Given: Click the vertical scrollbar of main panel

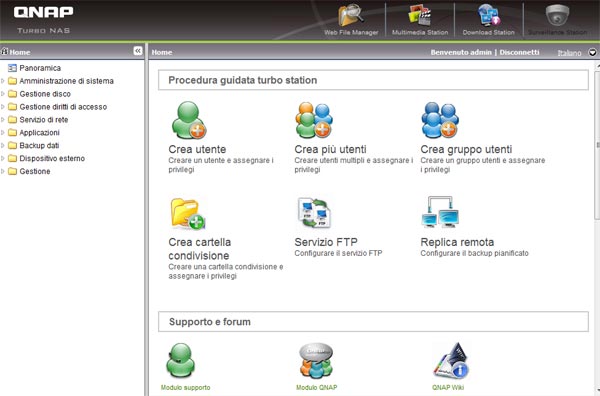Looking at the screenshot, I should (x=597, y=145).
